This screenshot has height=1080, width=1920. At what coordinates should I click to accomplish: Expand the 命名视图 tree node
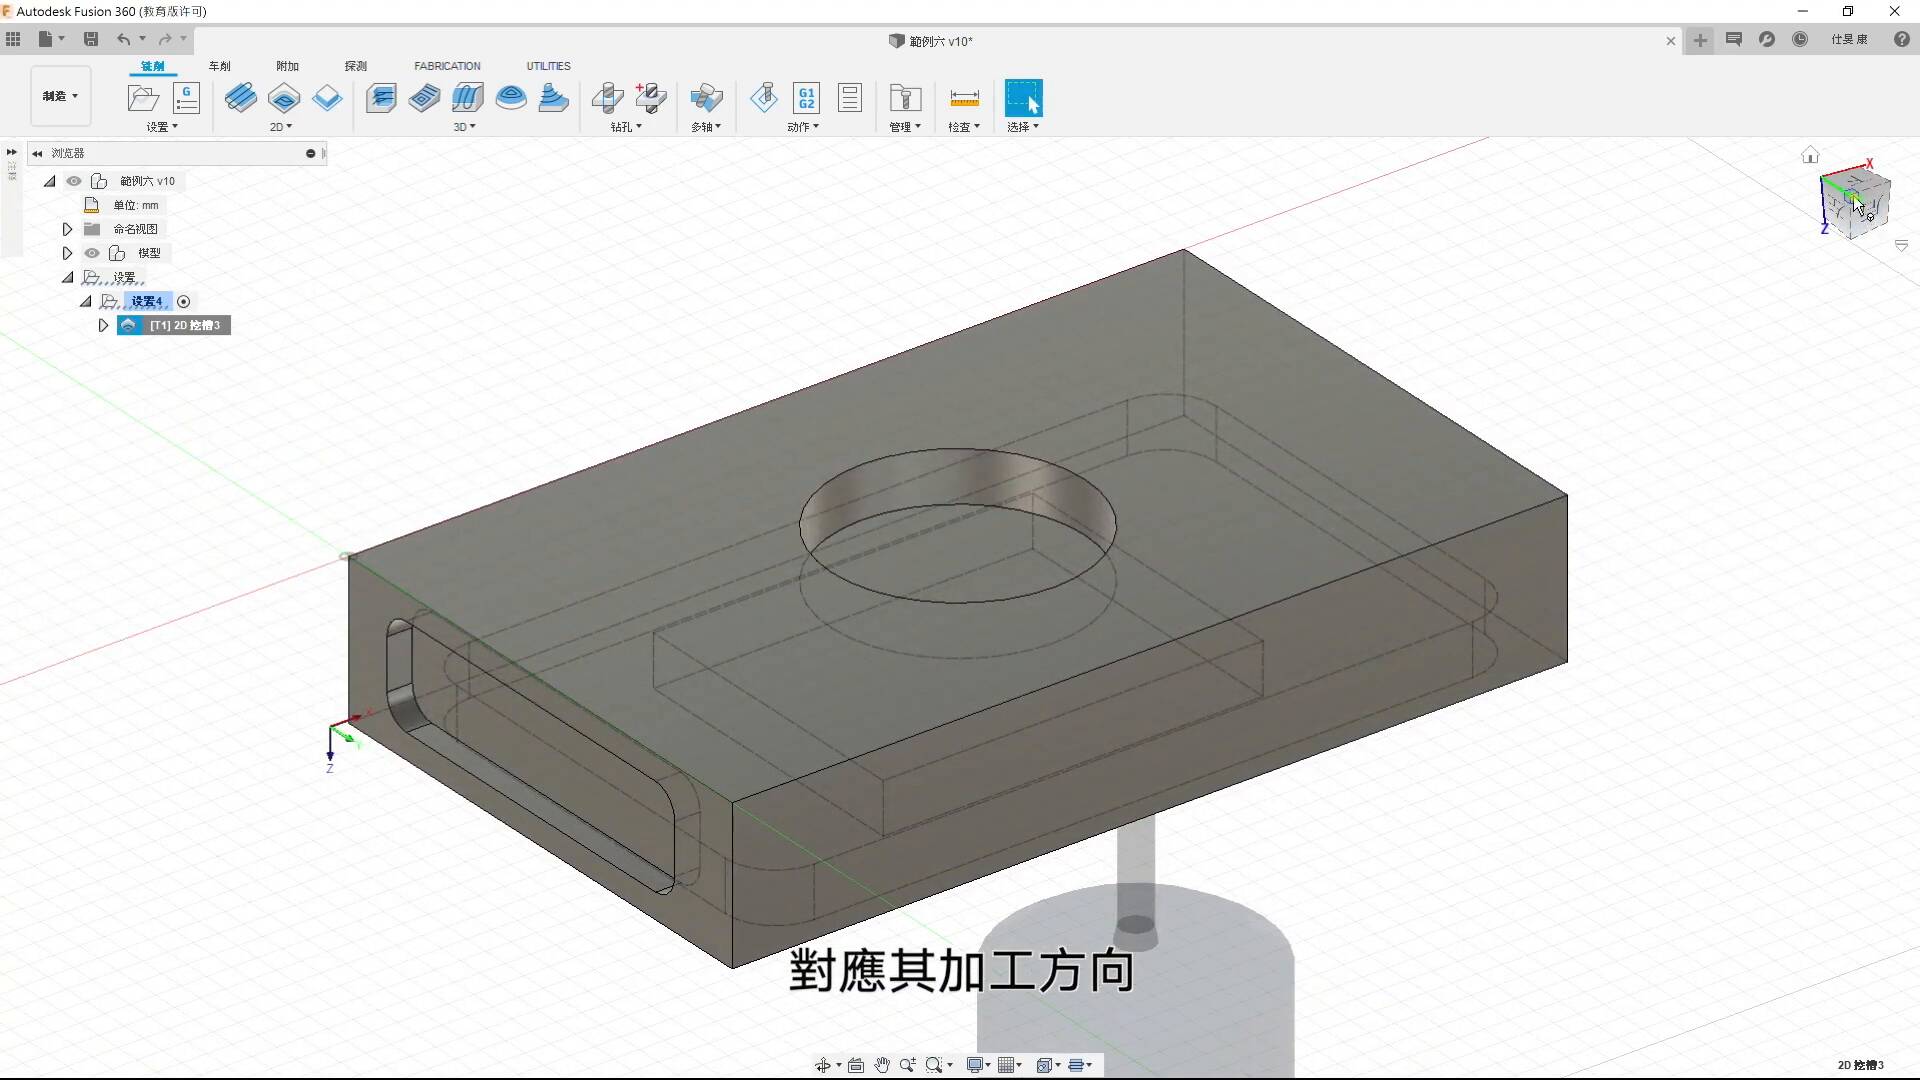67,229
